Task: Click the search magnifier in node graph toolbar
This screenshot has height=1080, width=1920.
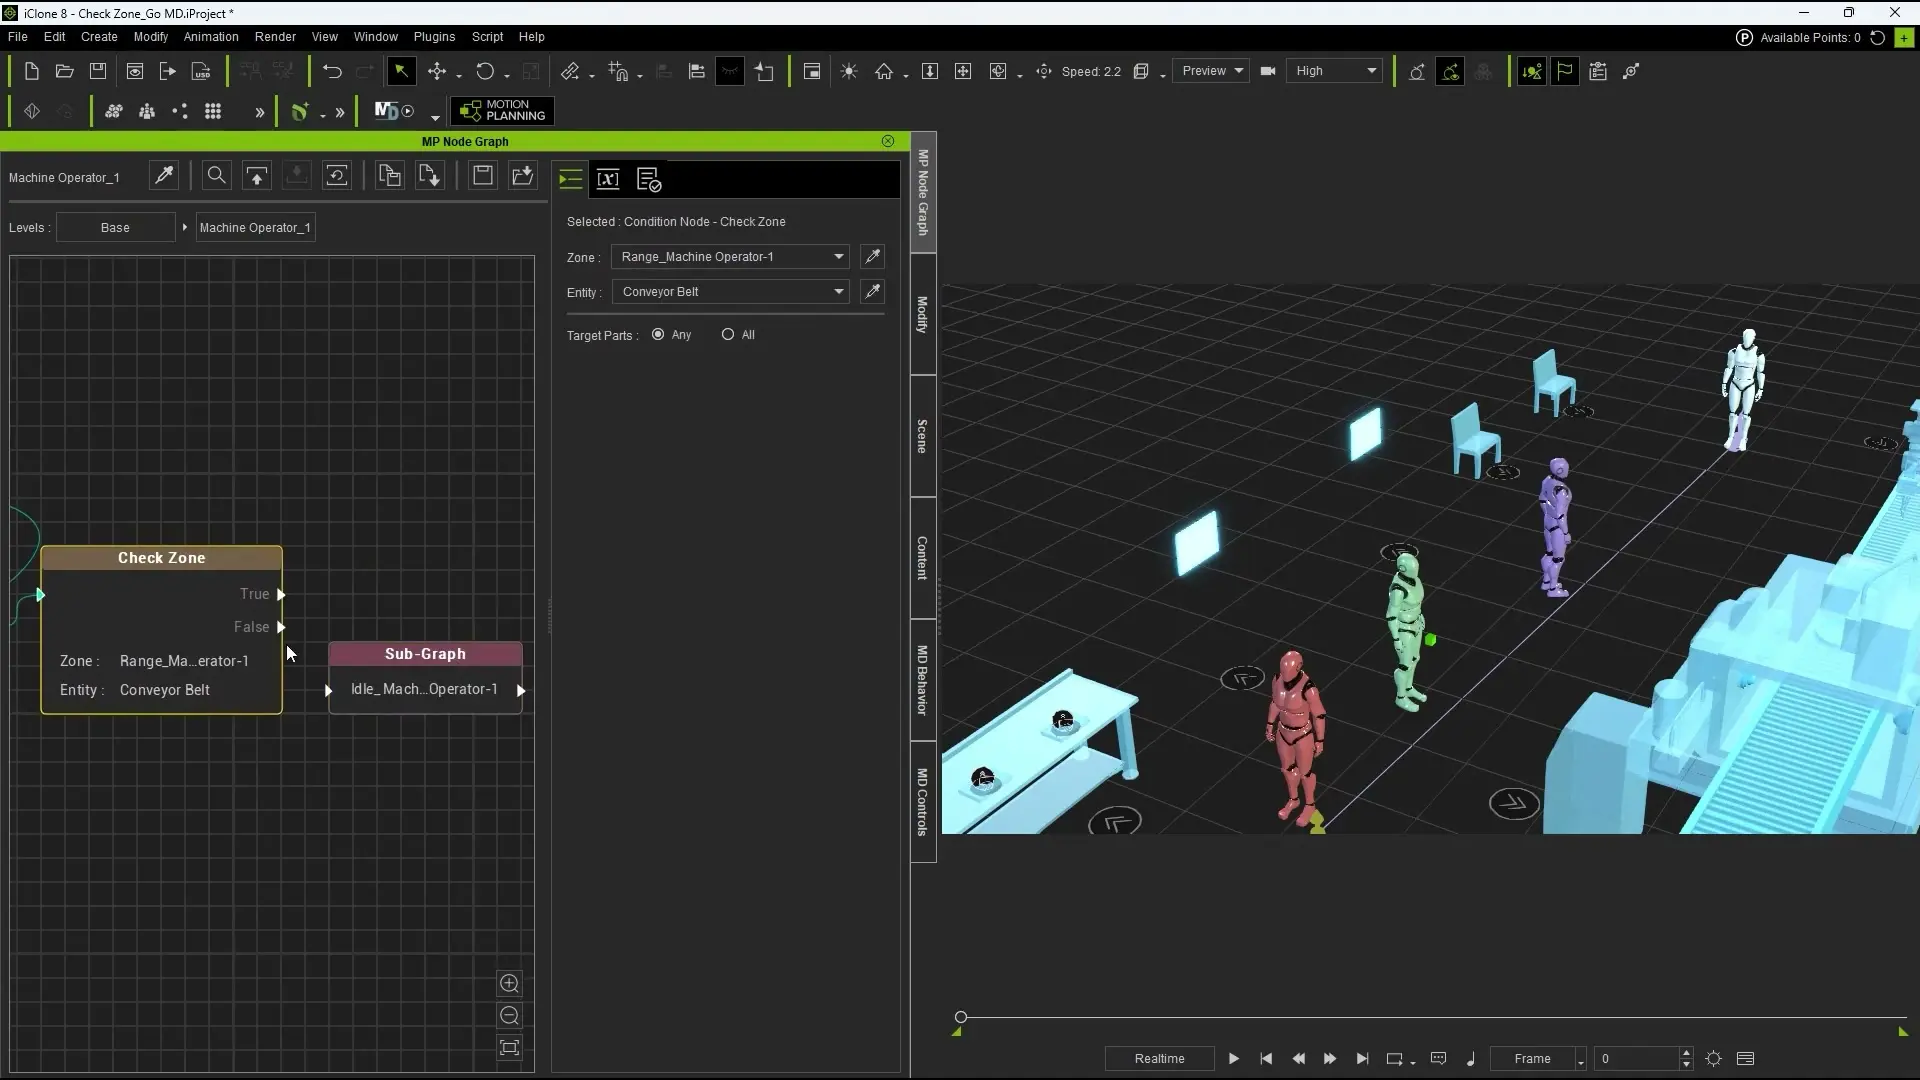Action: [216, 176]
